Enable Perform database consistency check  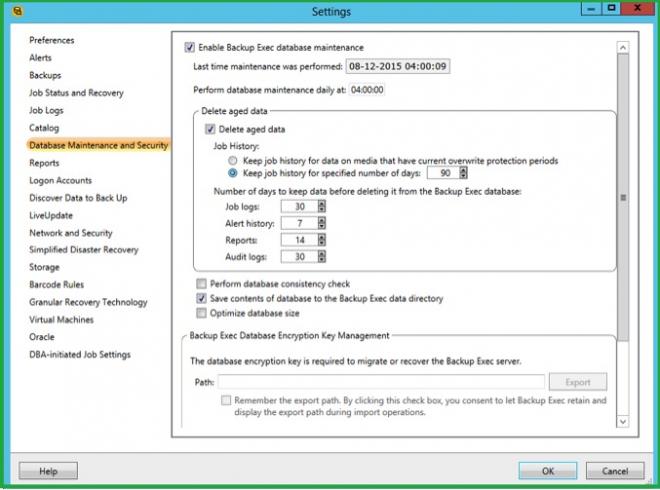pyautogui.click(x=201, y=284)
